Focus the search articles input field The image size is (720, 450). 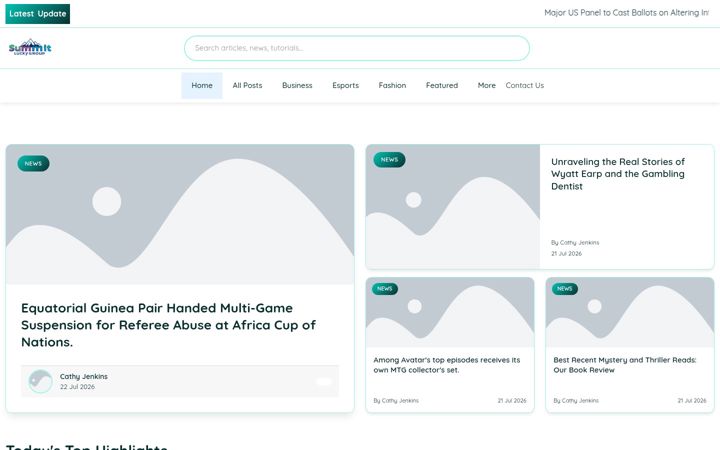[357, 48]
